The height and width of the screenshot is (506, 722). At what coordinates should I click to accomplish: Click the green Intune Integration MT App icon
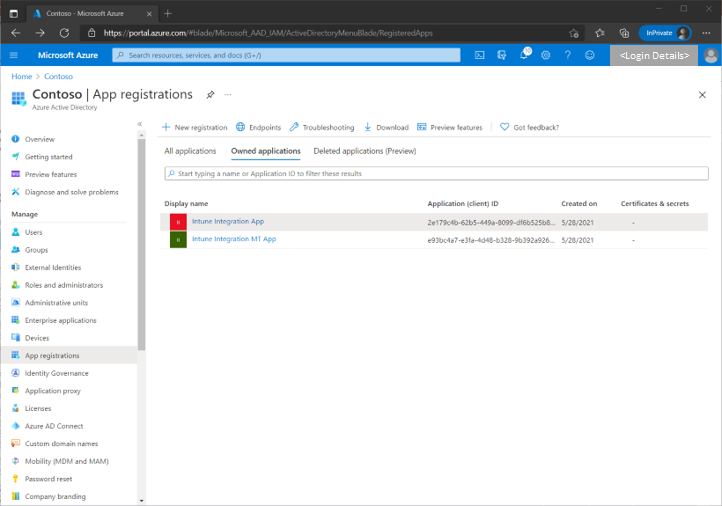pos(178,240)
